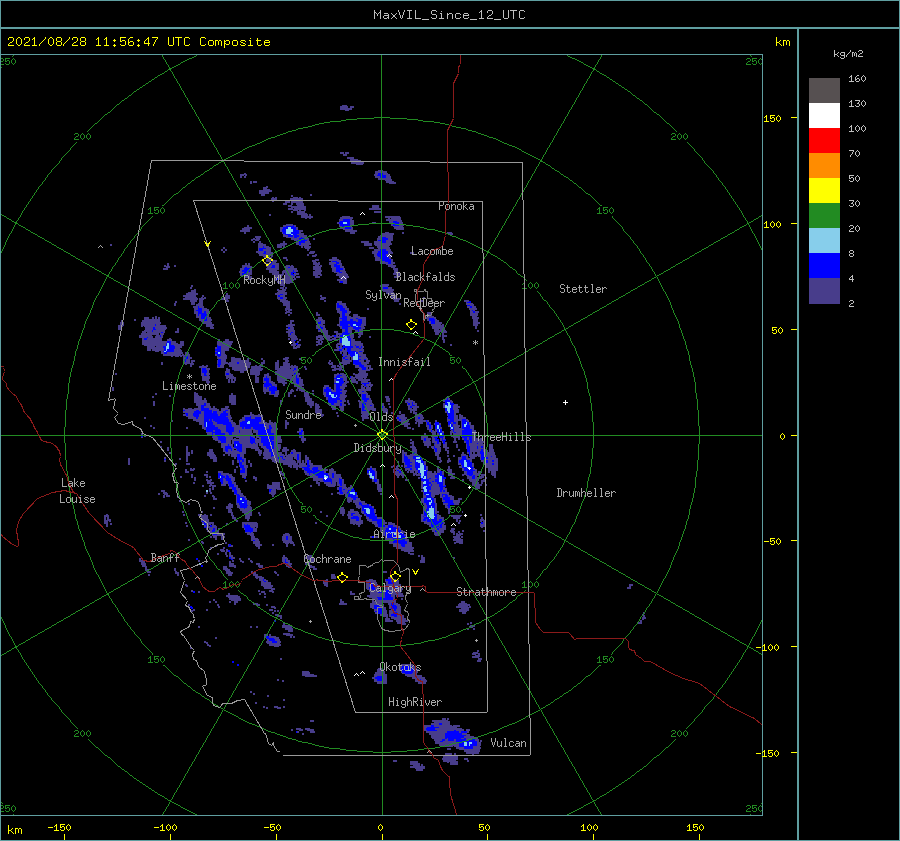Click the MaxVIL_Since_12_UTC title

[x=449, y=15]
